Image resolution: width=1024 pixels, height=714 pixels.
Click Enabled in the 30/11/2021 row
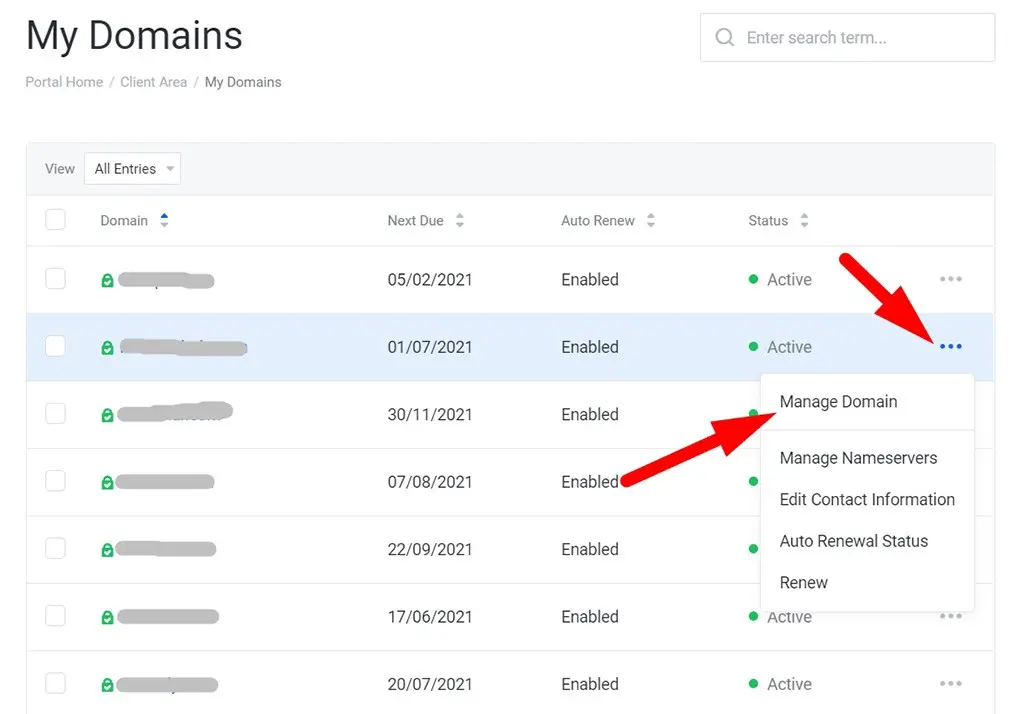coord(590,414)
